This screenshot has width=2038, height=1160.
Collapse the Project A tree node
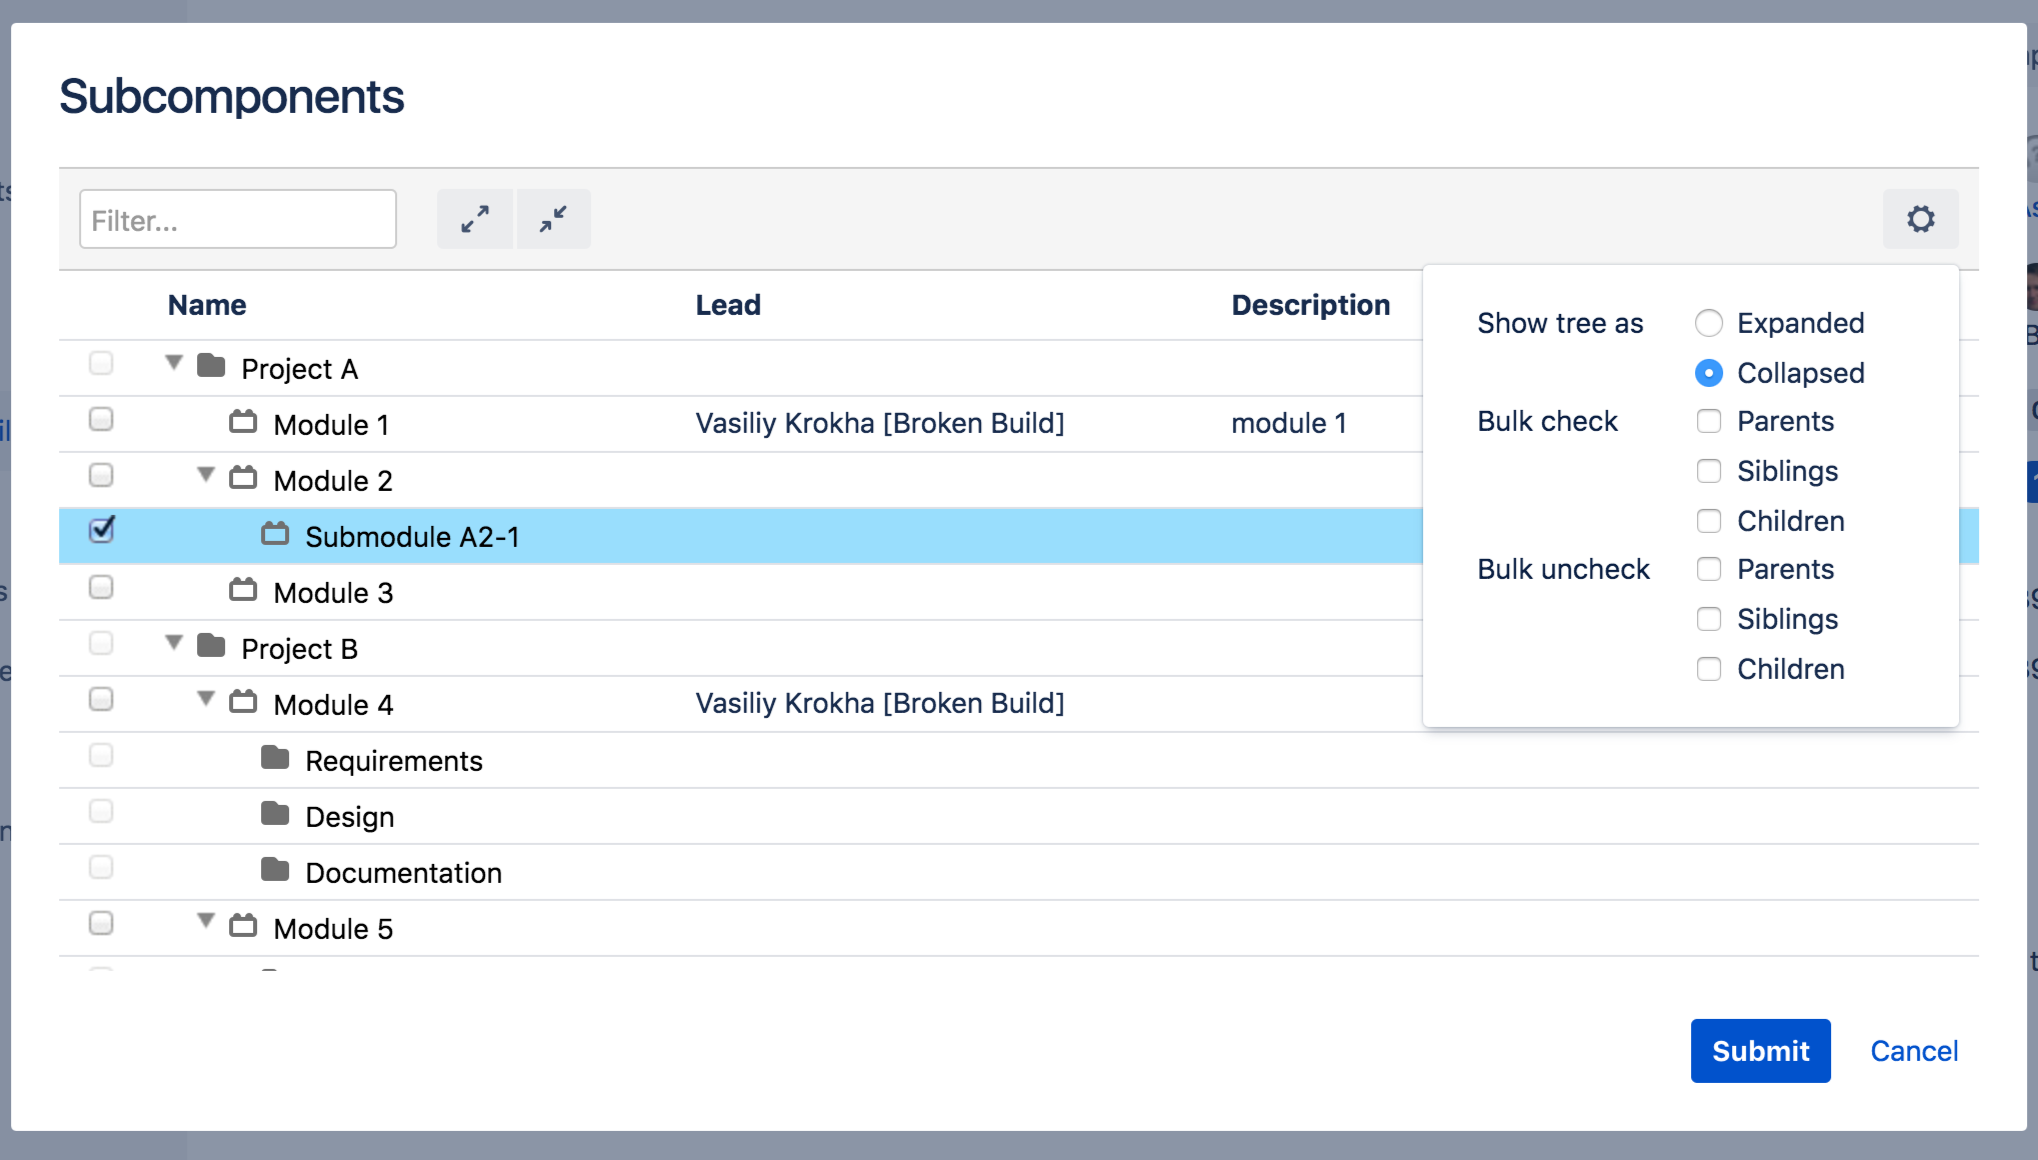(174, 363)
